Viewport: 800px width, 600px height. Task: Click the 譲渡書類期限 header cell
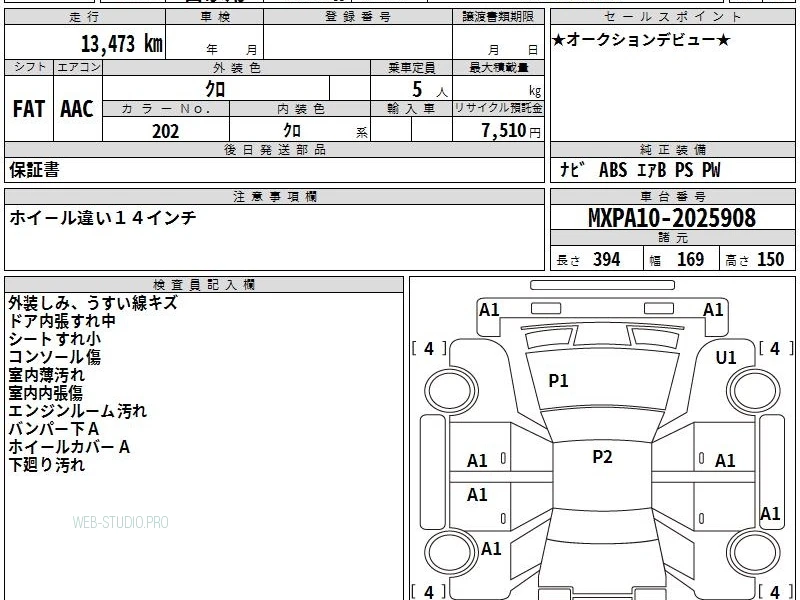click(498, 17)
